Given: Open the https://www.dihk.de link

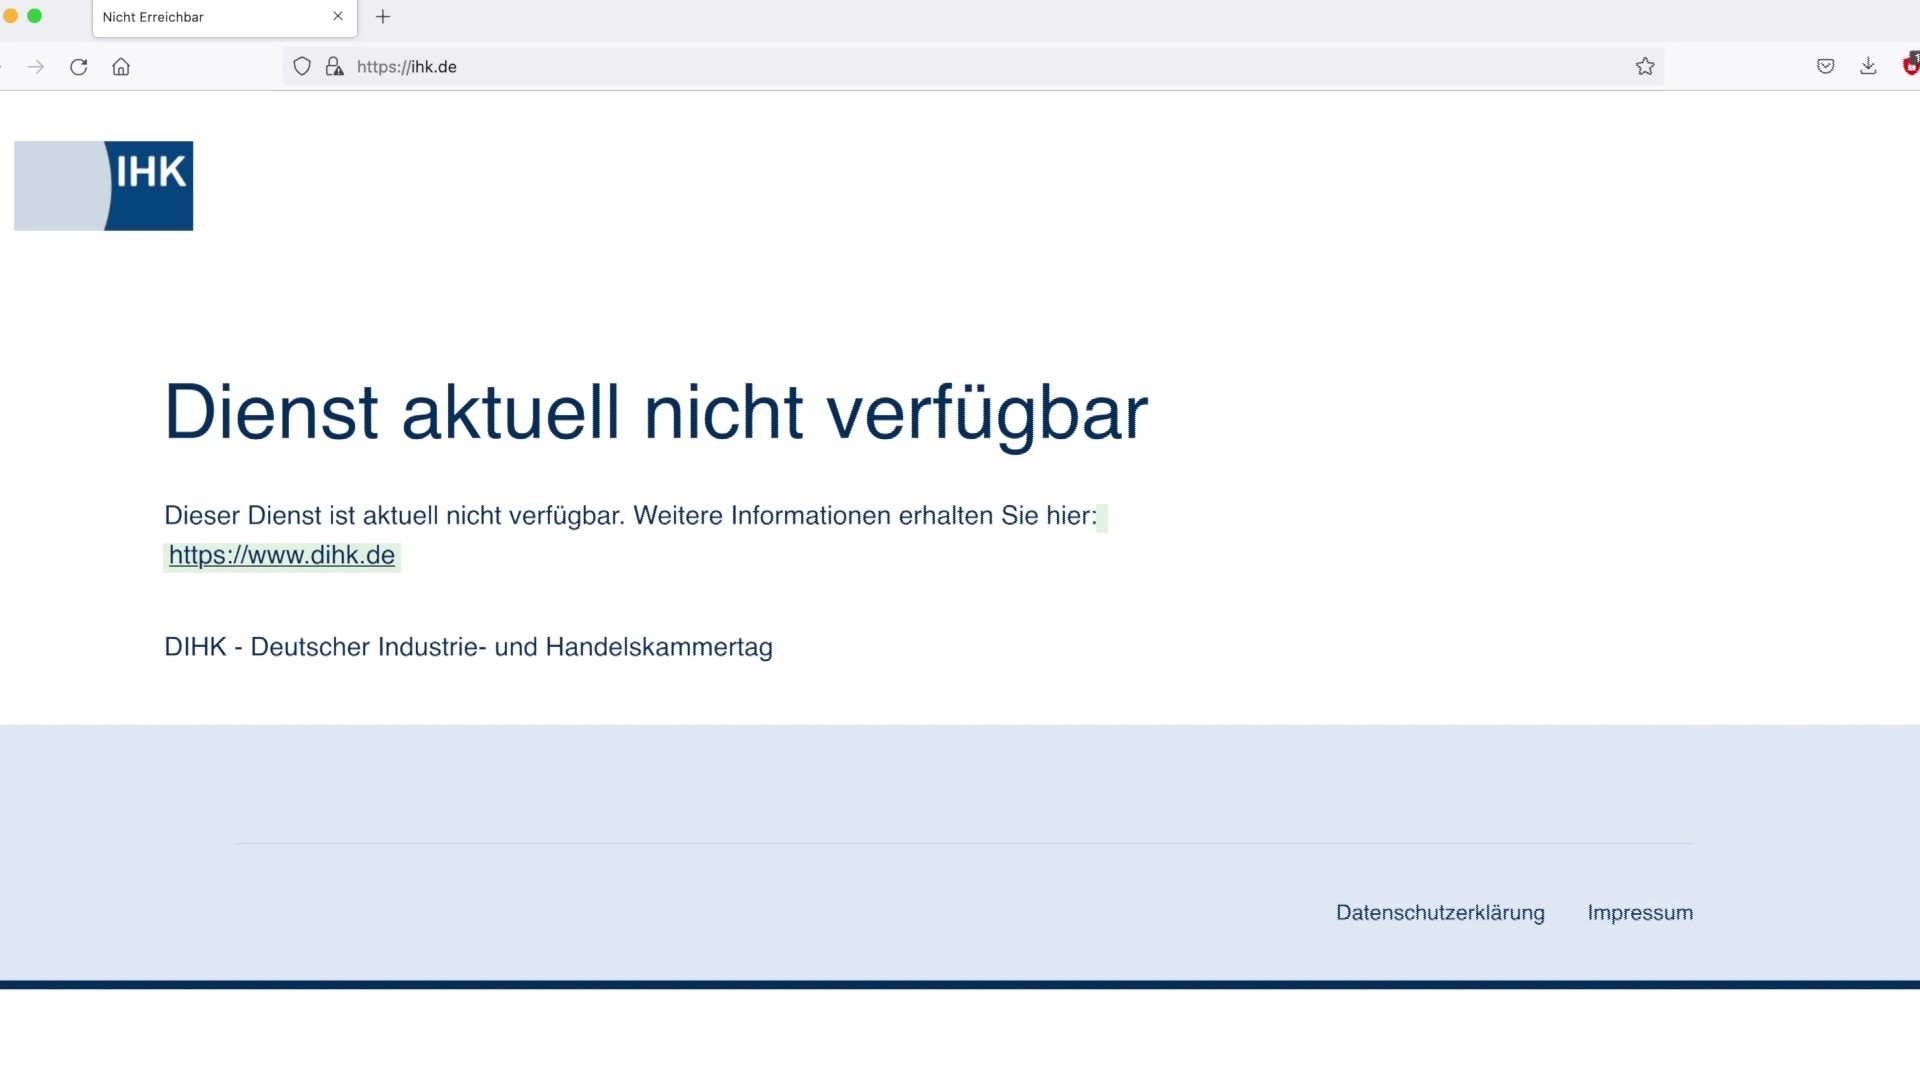Looking at the screenshot, I should tap(282, 556).
